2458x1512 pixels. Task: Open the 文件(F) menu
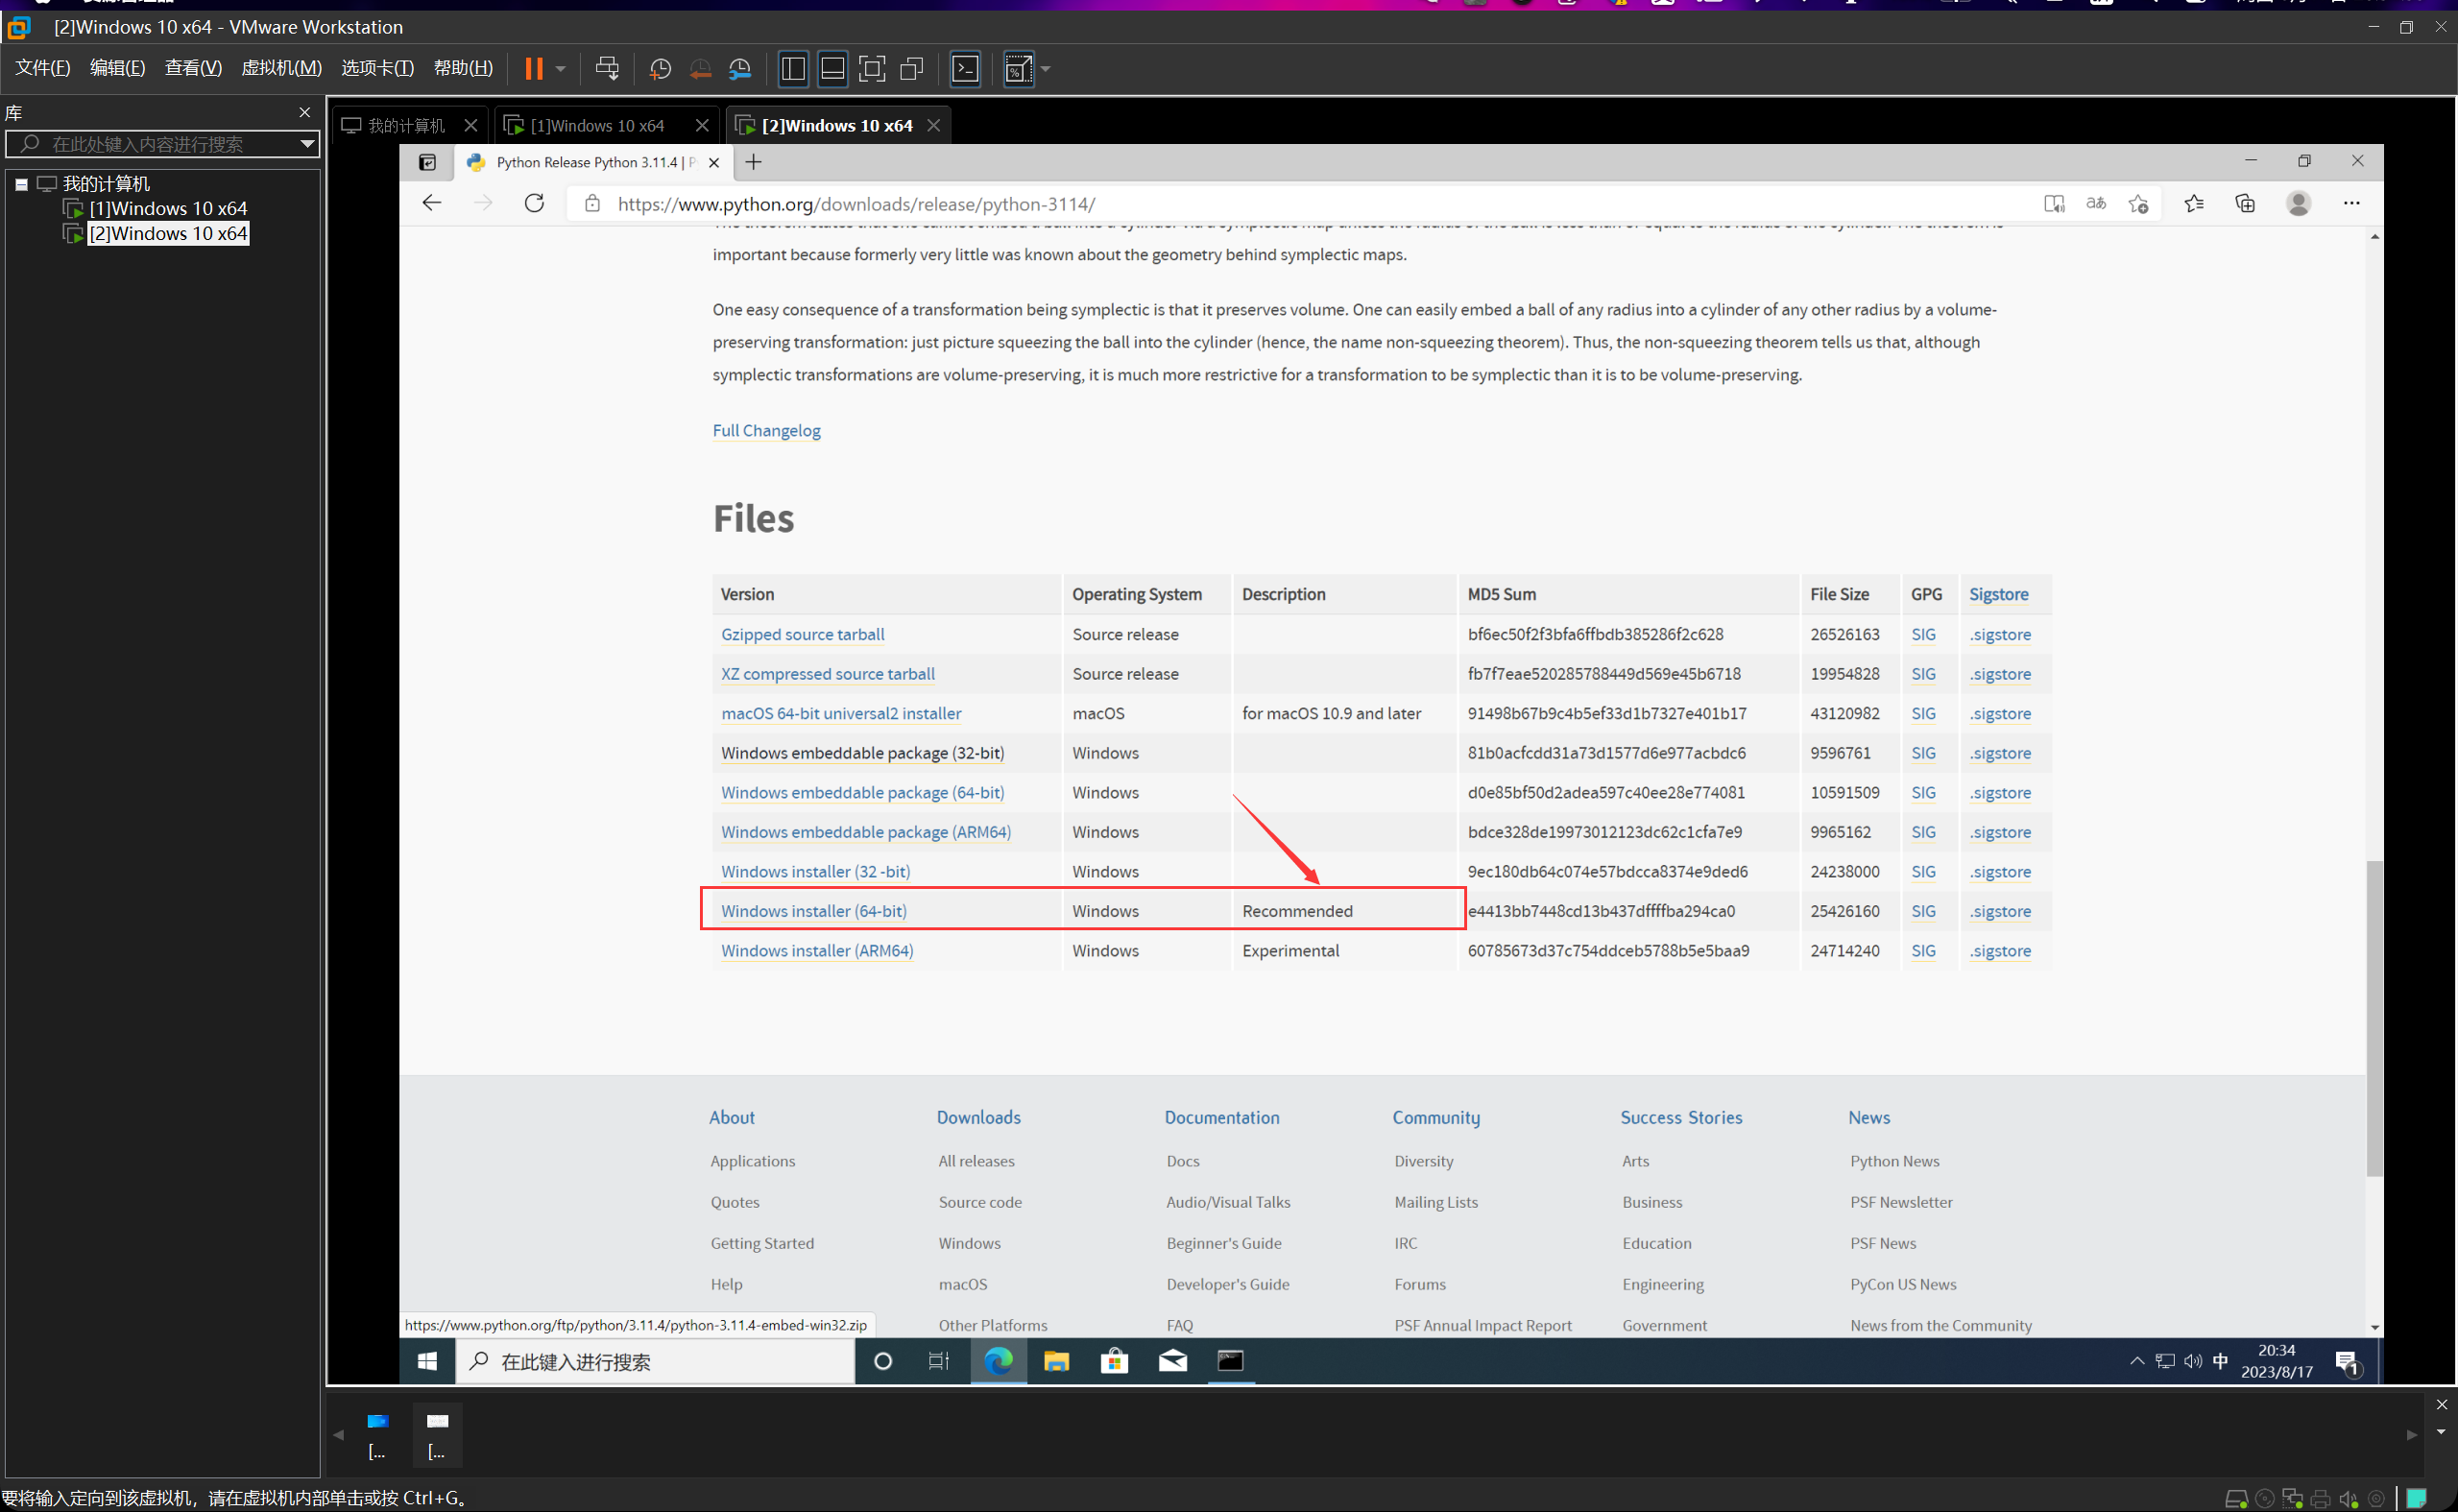43,67
